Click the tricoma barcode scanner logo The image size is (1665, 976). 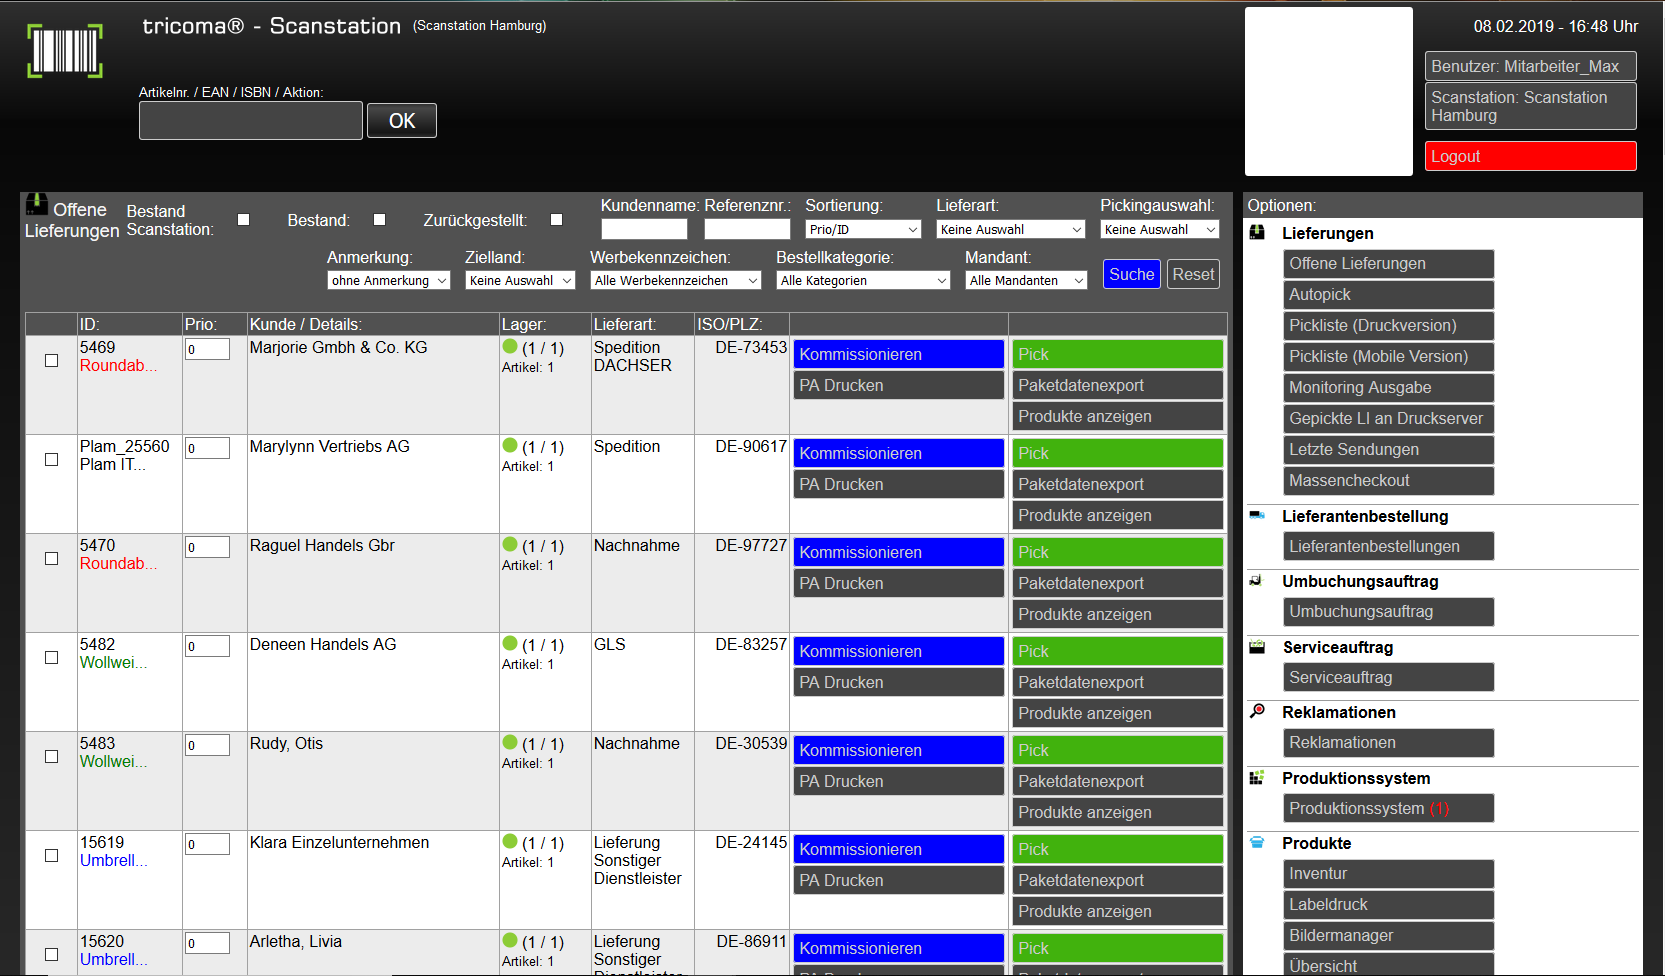[65, 51]
